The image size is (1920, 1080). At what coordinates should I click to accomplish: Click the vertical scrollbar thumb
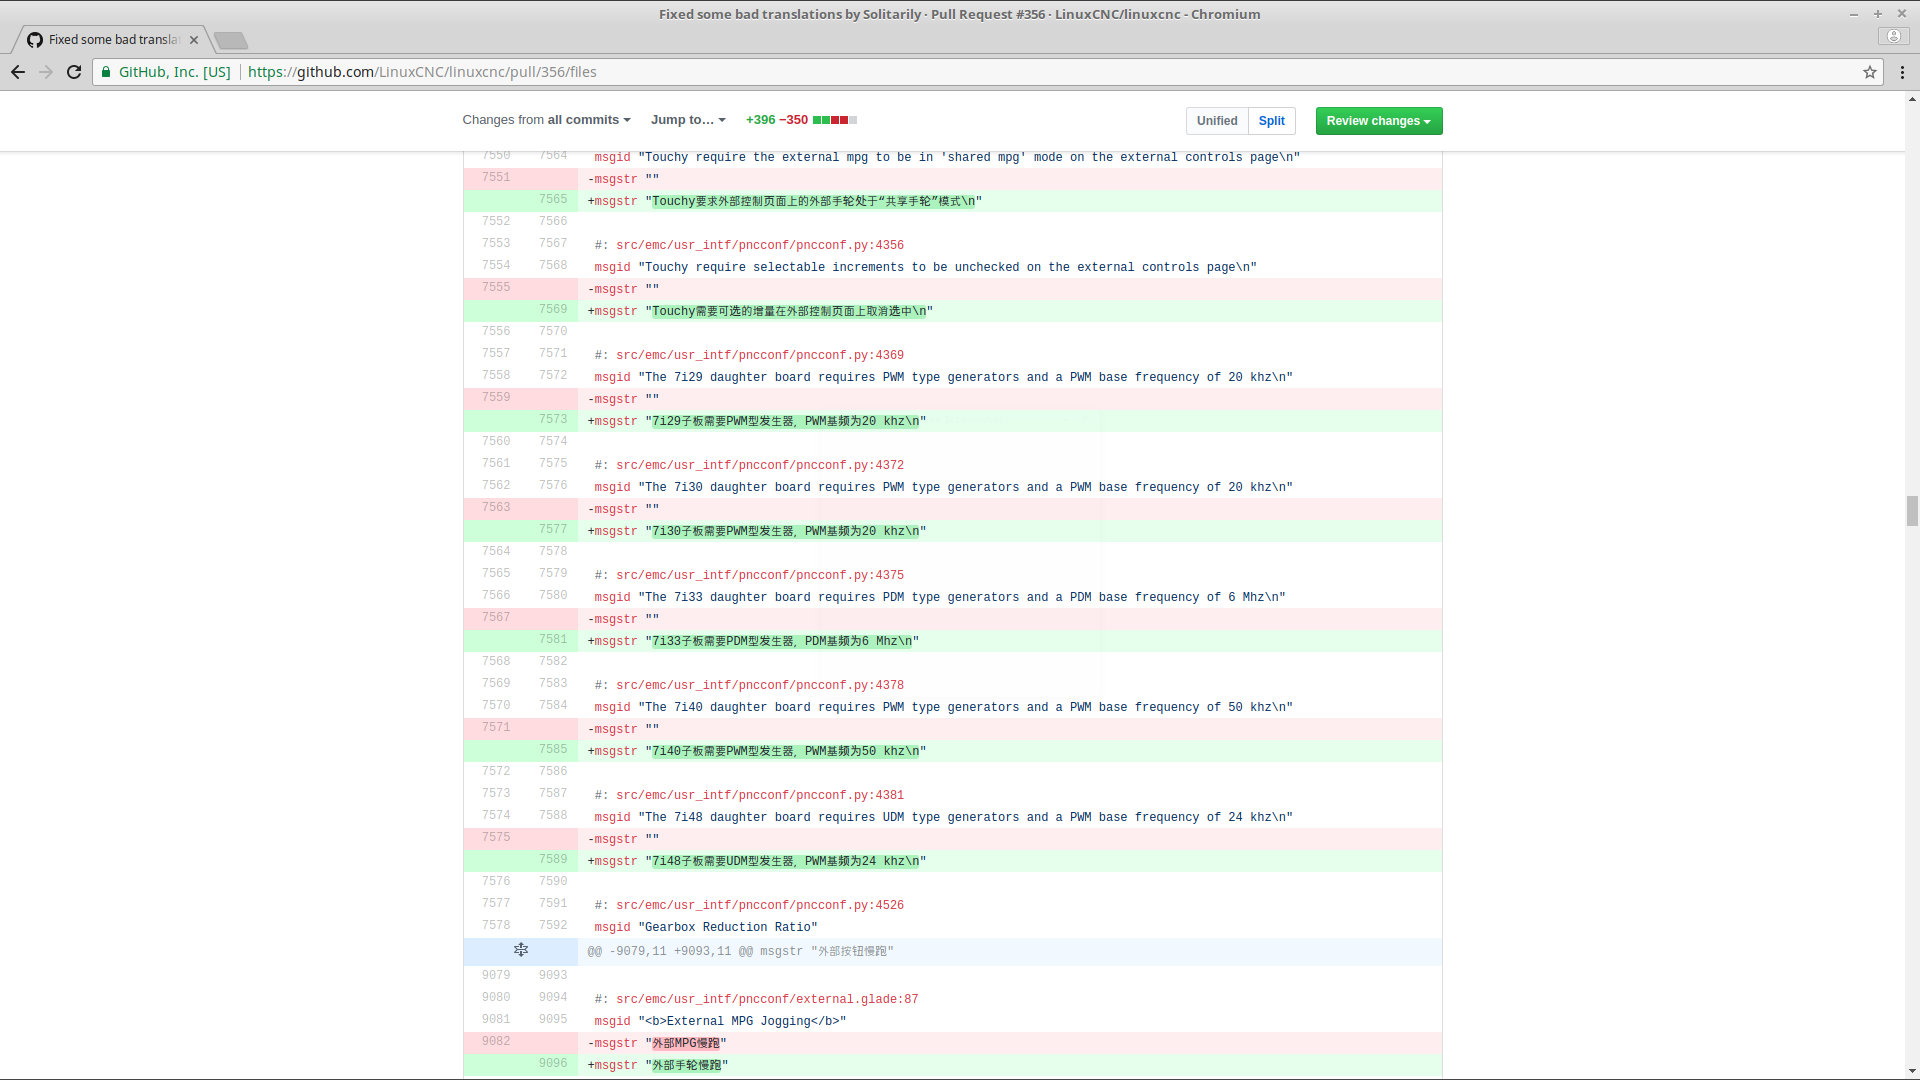point(1912,510)
